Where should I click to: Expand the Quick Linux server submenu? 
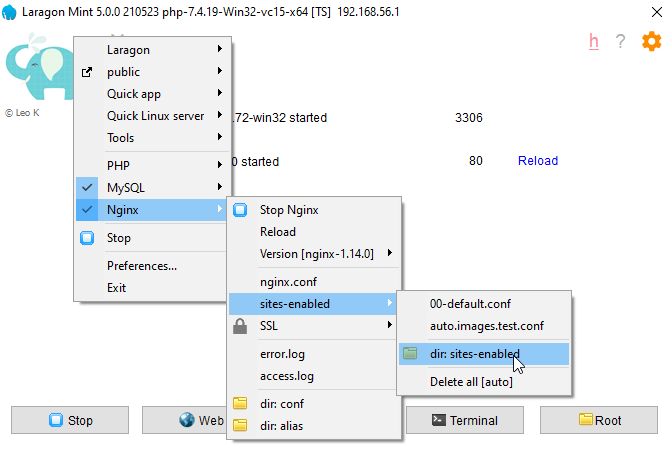pyautogui.click(x=155, y=116)
